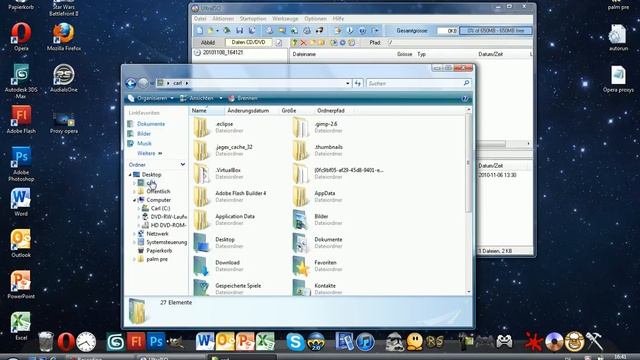Collapse the Computer tree node
This screenshot has width=640, height=360.
(x=135, y=200)
